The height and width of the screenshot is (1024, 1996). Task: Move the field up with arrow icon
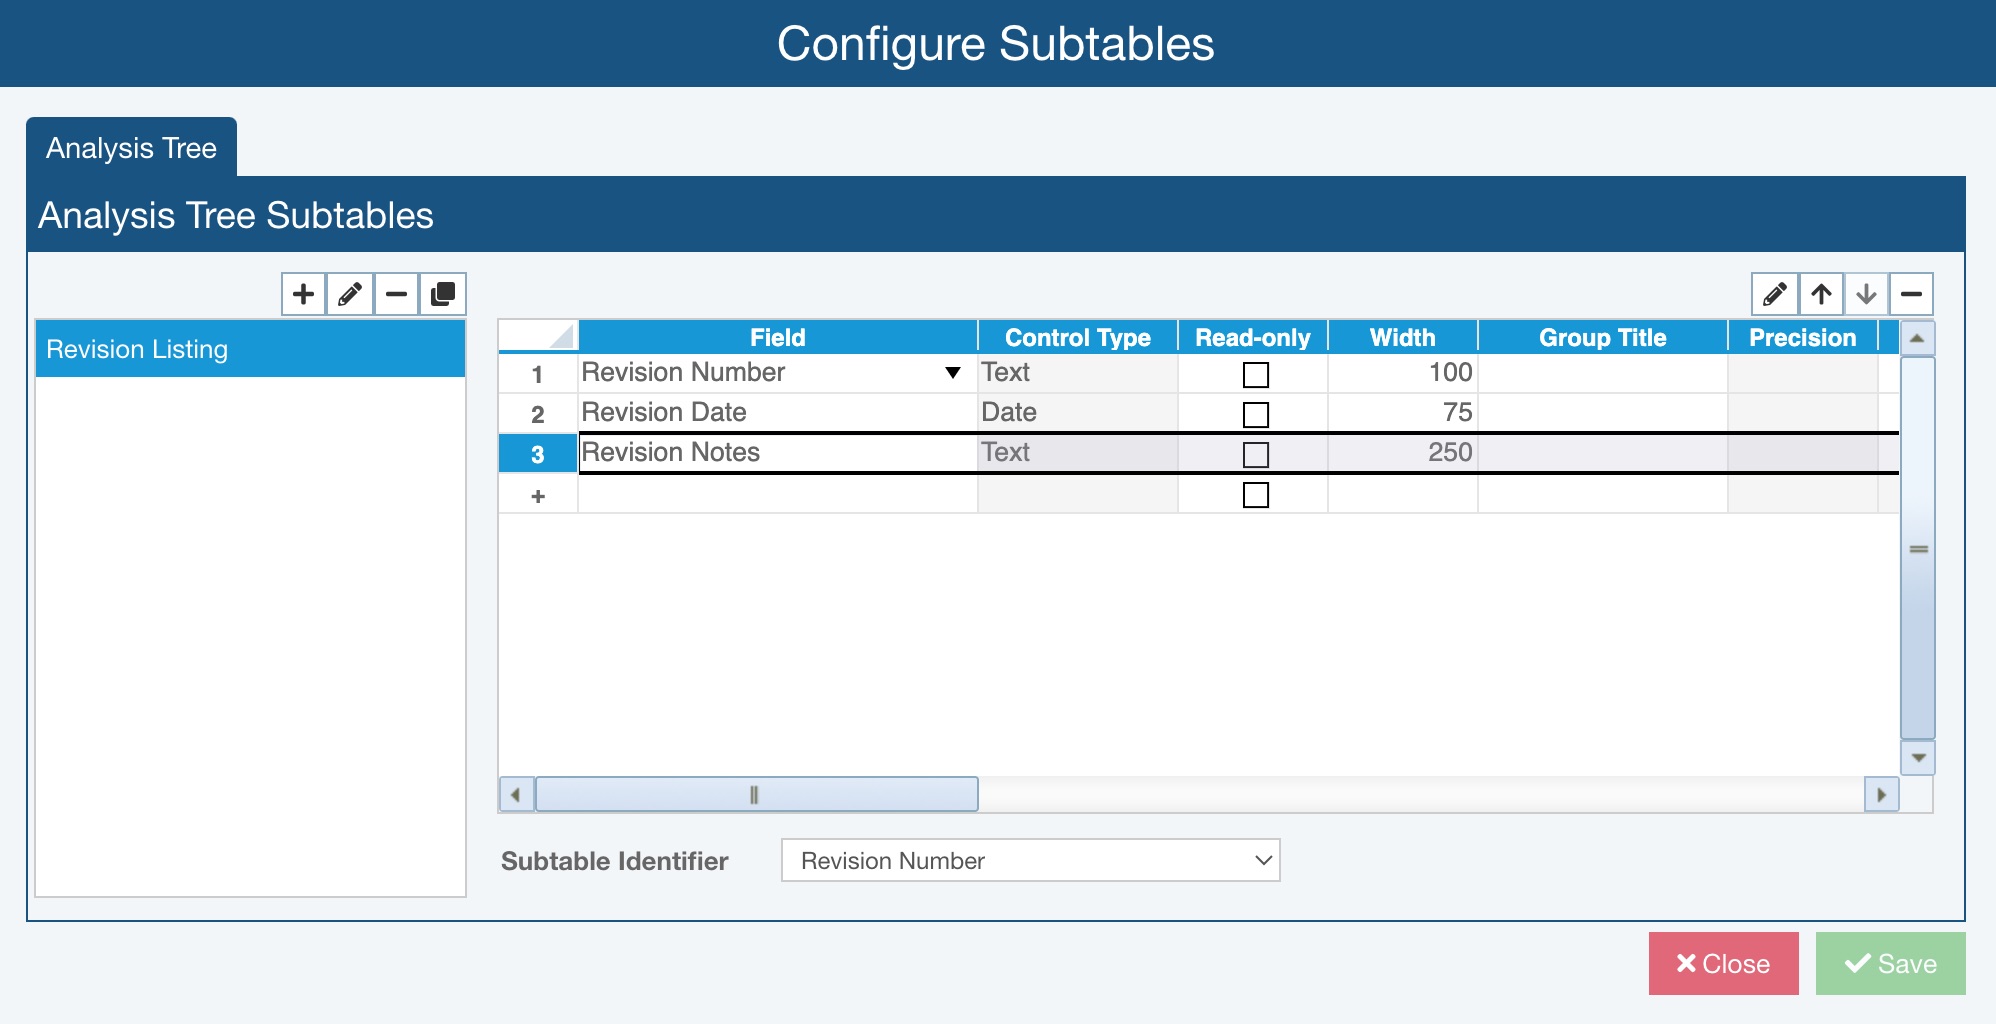pyautogui.click(x=1821, y=294)
